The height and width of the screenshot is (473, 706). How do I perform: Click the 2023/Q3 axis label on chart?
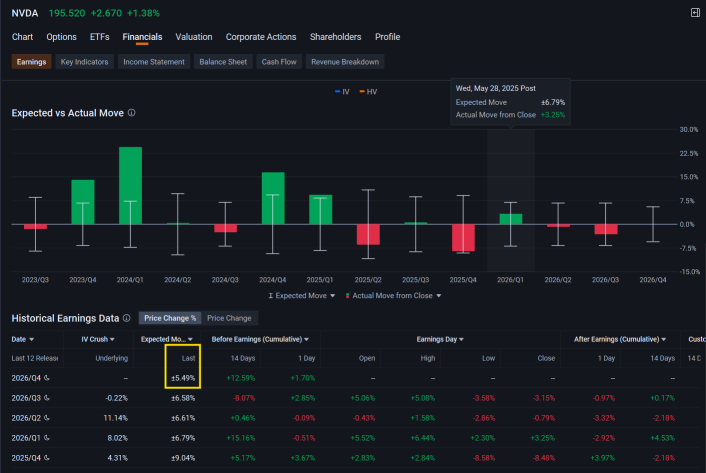pyautogui.click(x=35, y=280)
